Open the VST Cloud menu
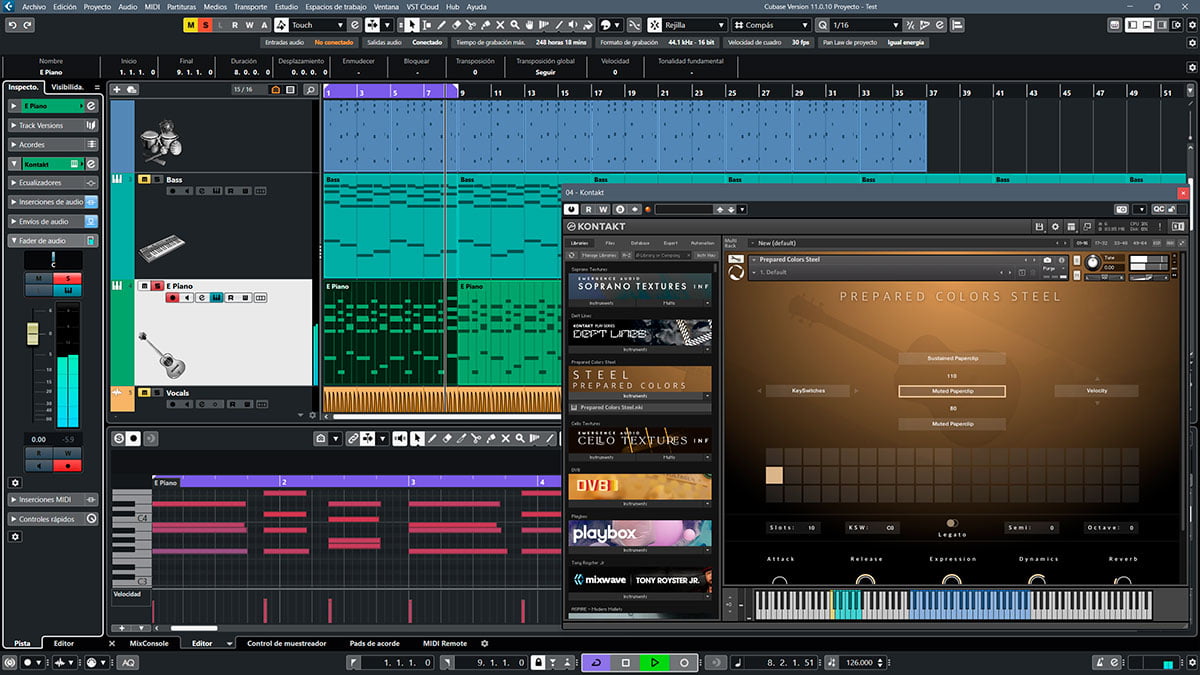The image size is (1200, 675). pyautogui.click(x=423, y=6)
